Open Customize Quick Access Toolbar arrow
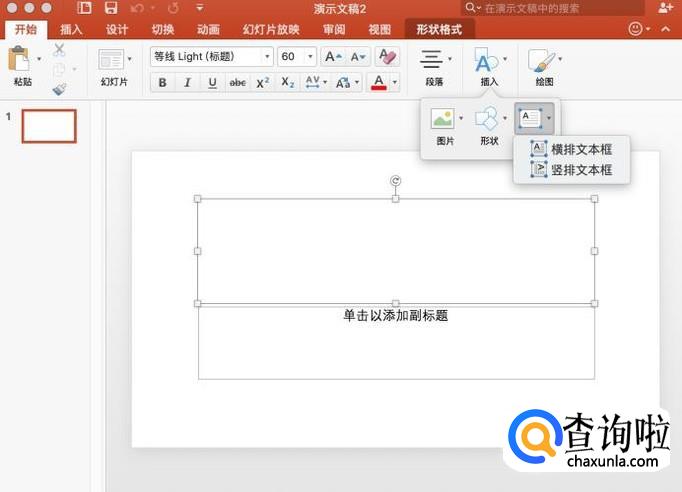682x492 pixels. tap(200, 8)
